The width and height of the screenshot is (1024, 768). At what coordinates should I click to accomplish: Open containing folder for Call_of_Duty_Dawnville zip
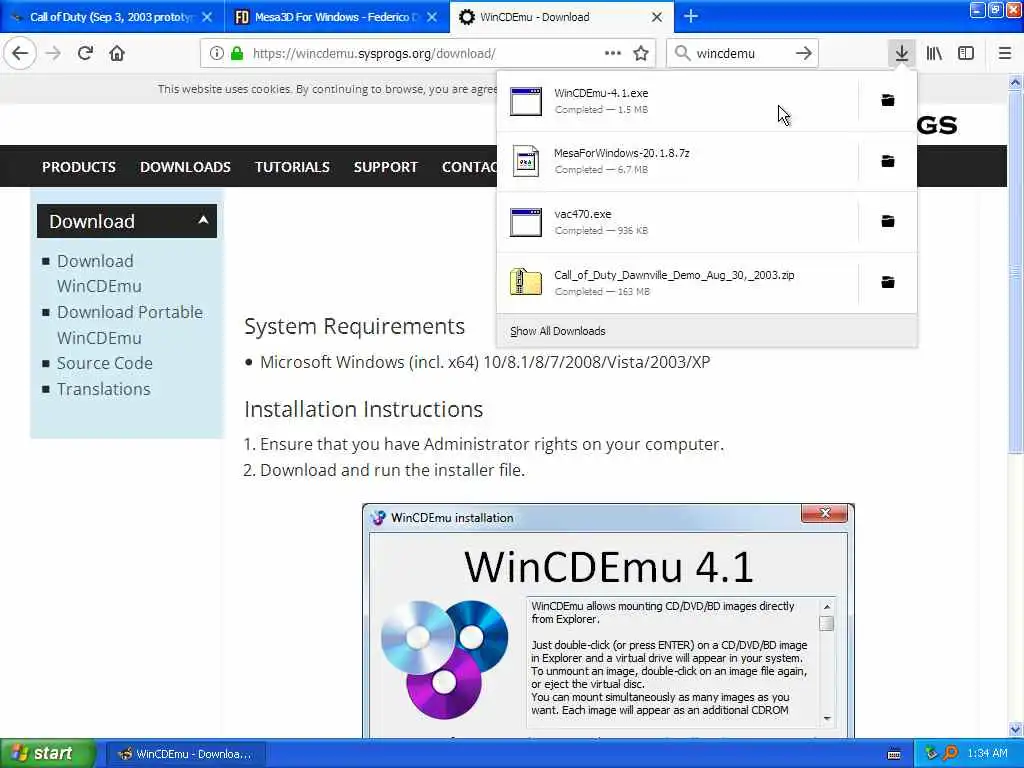(x=888, y=282)
